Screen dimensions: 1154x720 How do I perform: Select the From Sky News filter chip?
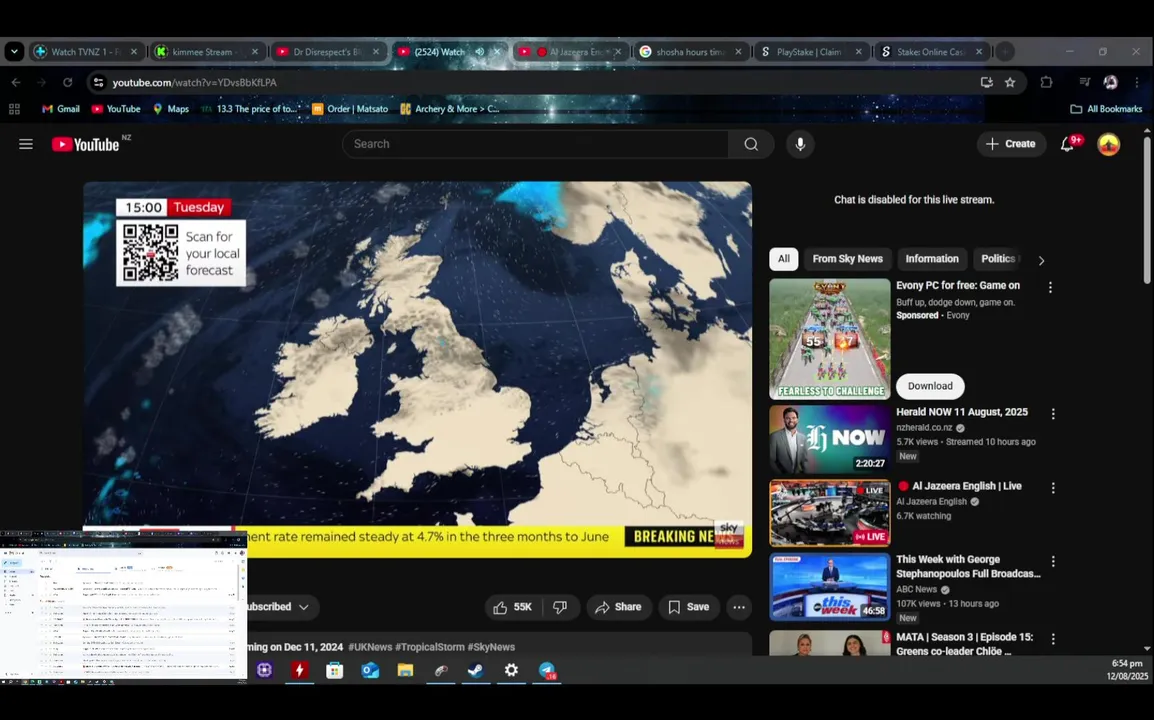pyautogui.click(x=847, y=259)
